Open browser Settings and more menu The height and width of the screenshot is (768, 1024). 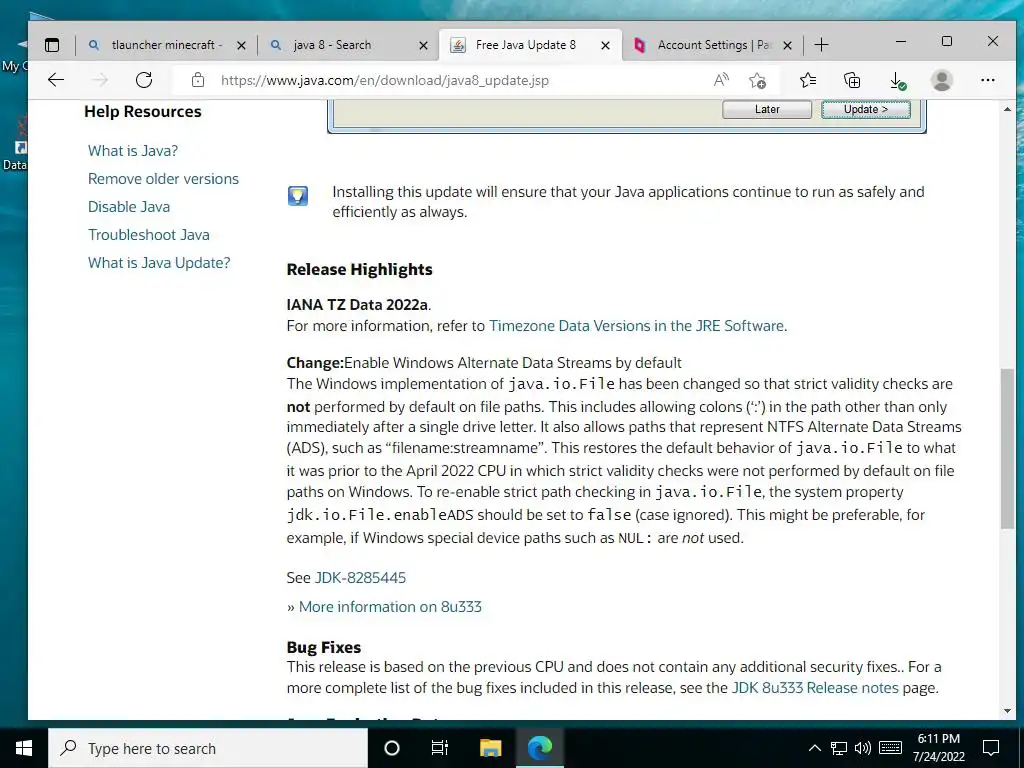(x=987, y=80)
